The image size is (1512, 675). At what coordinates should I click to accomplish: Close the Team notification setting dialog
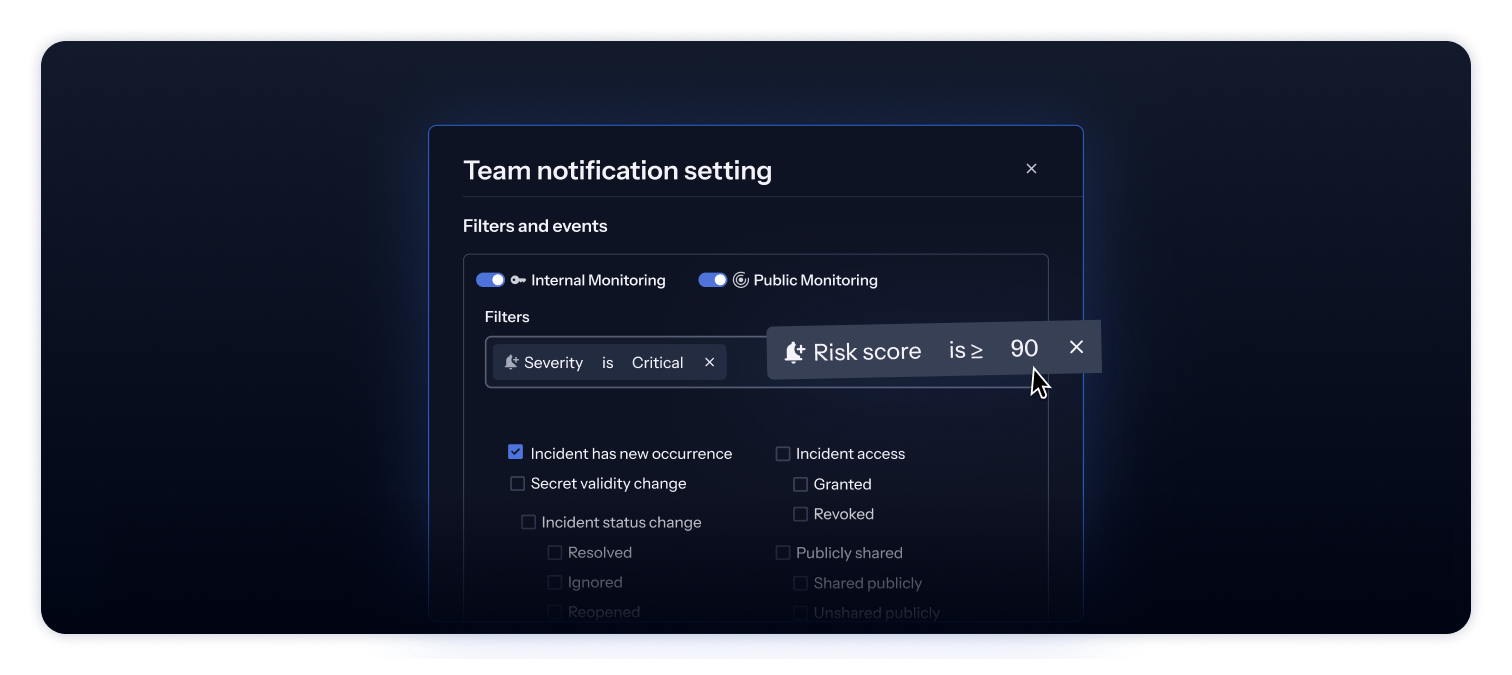1031,169
